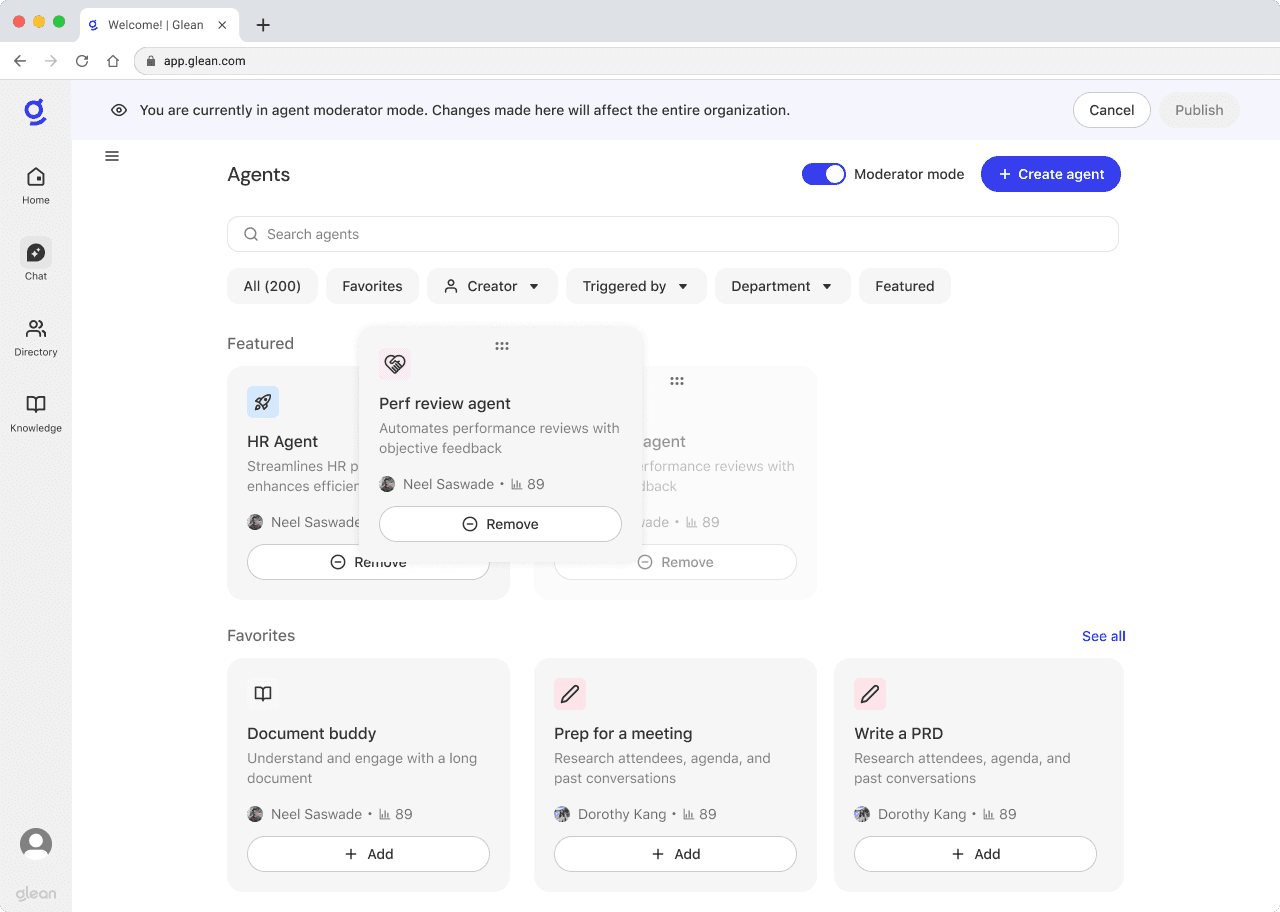Viewport: 1280px width, 912px height.
Task: Expand the Creator filter dropdown
Action: pyautogui.click(x=492, y=286)
